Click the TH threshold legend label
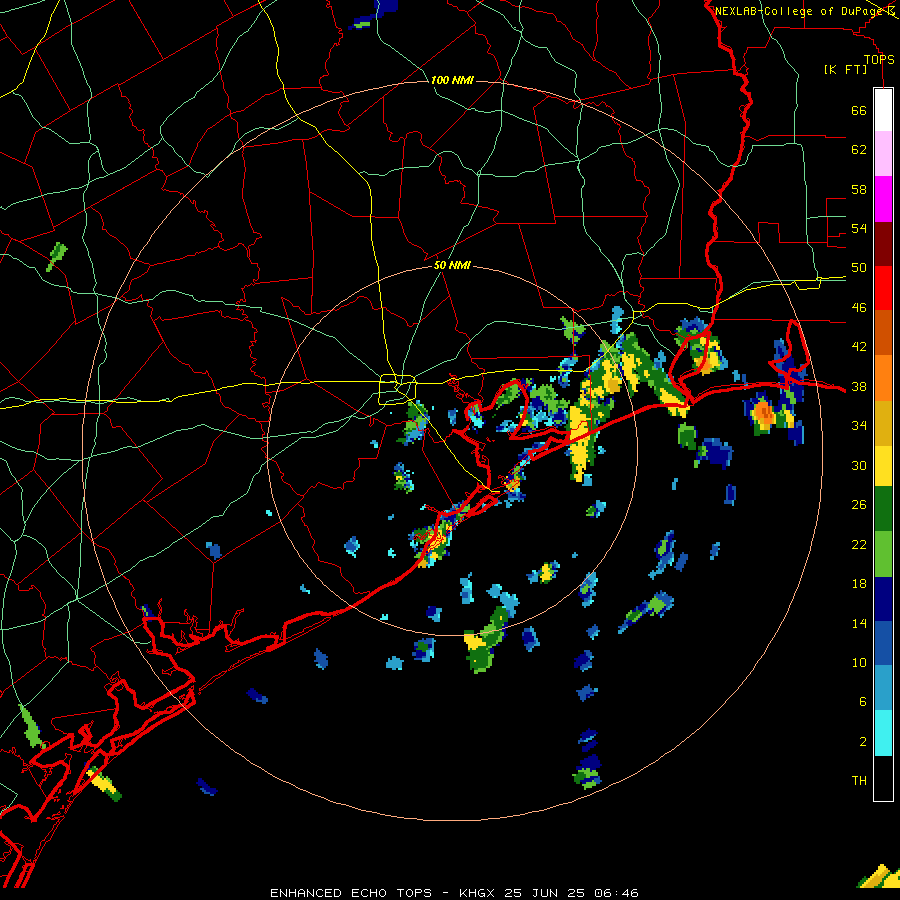The image size is (900, 900). point(859,781)
